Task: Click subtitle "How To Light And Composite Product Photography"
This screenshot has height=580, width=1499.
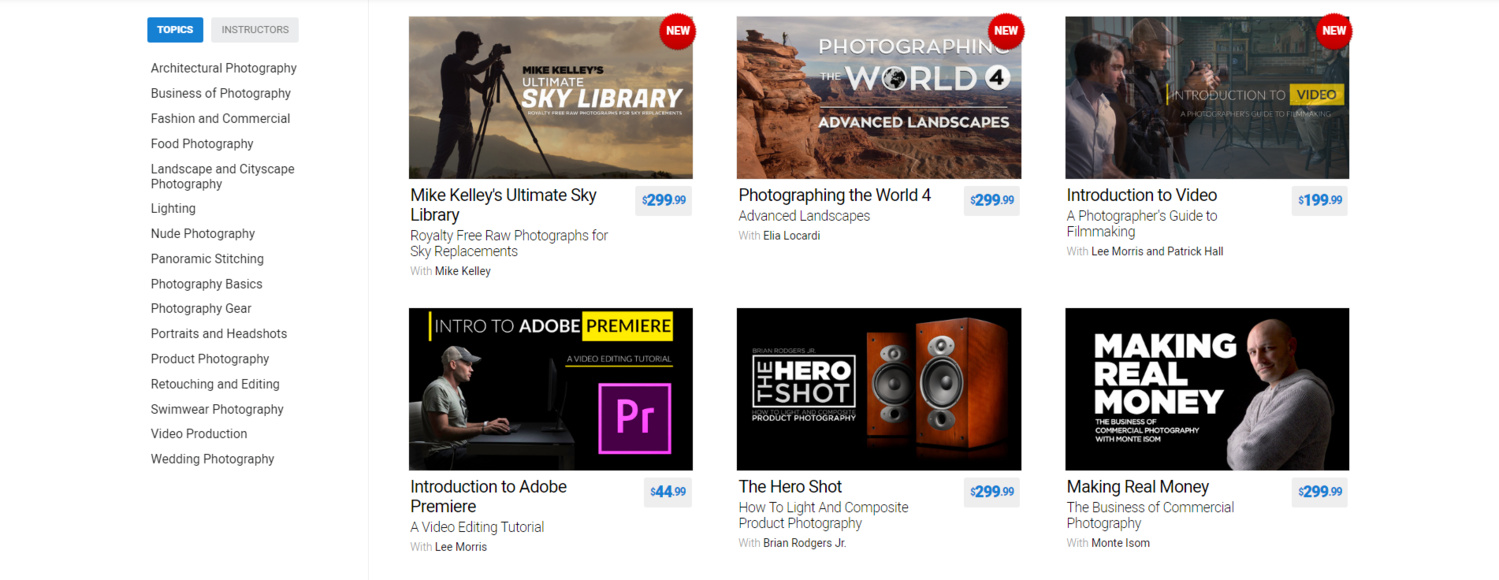Action: pos(823,515)
